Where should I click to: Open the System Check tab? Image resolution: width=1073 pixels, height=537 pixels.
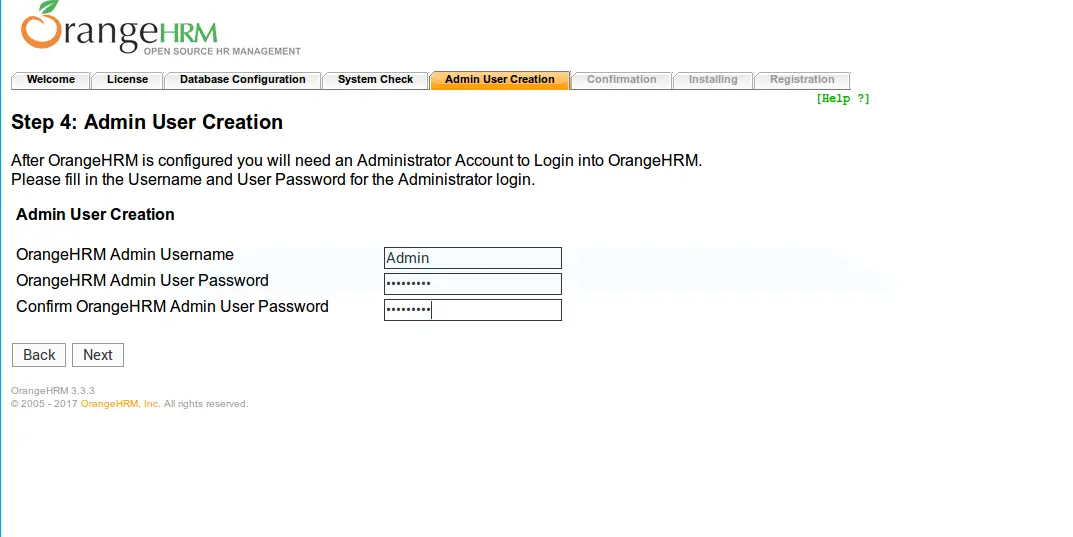(x=375, y=79)
